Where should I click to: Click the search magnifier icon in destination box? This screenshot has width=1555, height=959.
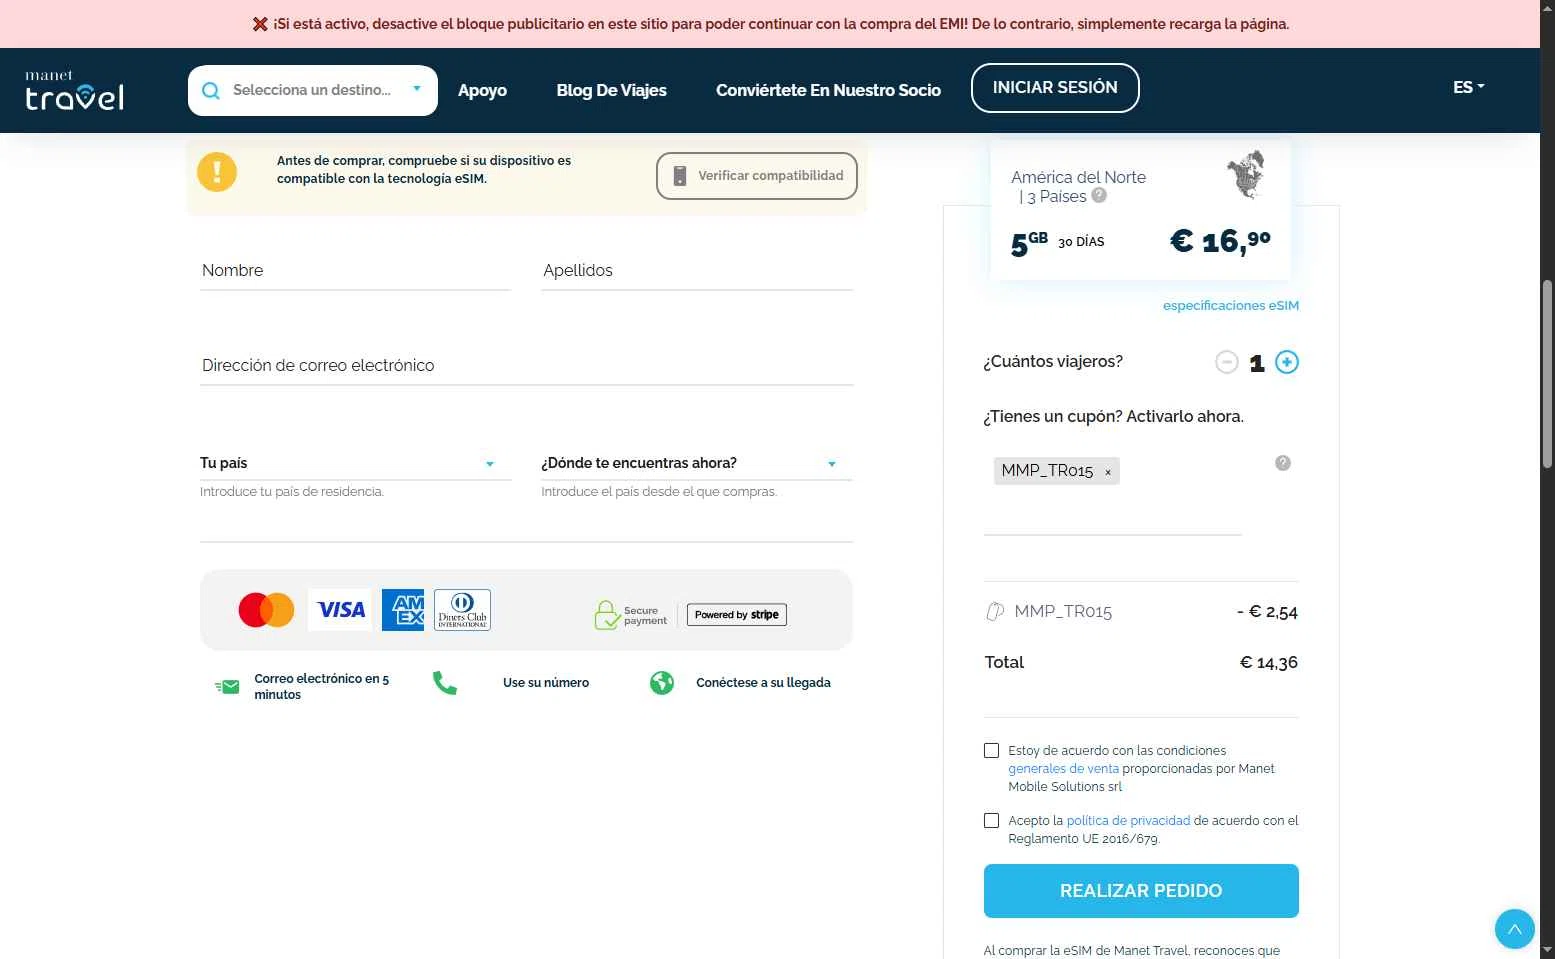pyautogui.click(x=211, y=90)
